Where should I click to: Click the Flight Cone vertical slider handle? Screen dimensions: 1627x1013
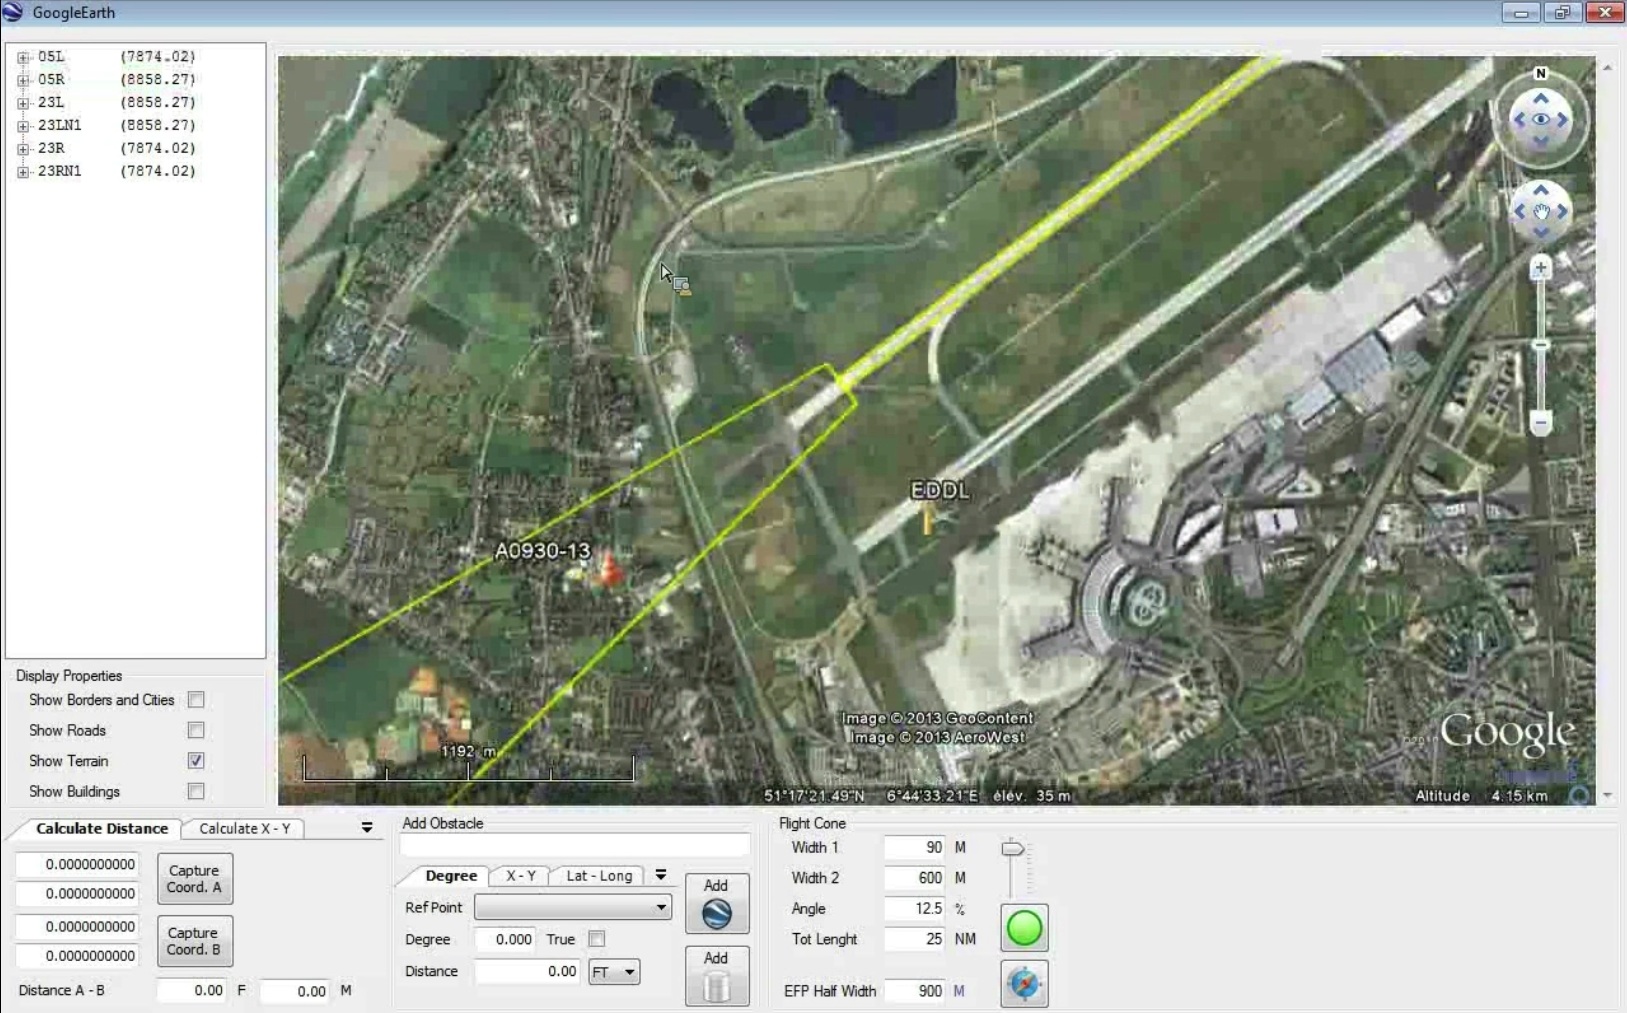click(1012, 849)
